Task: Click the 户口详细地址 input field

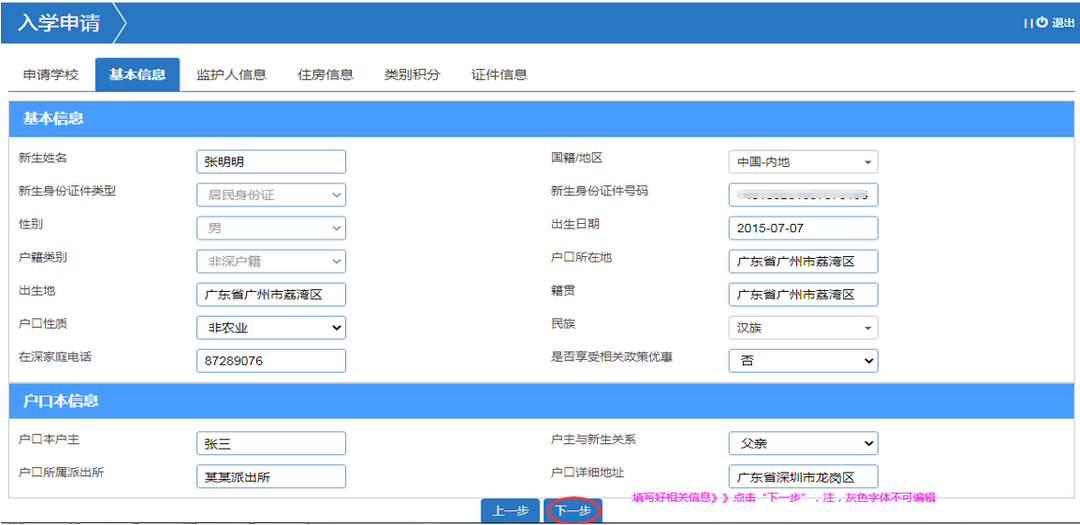Action: click(x=803, y=477)
